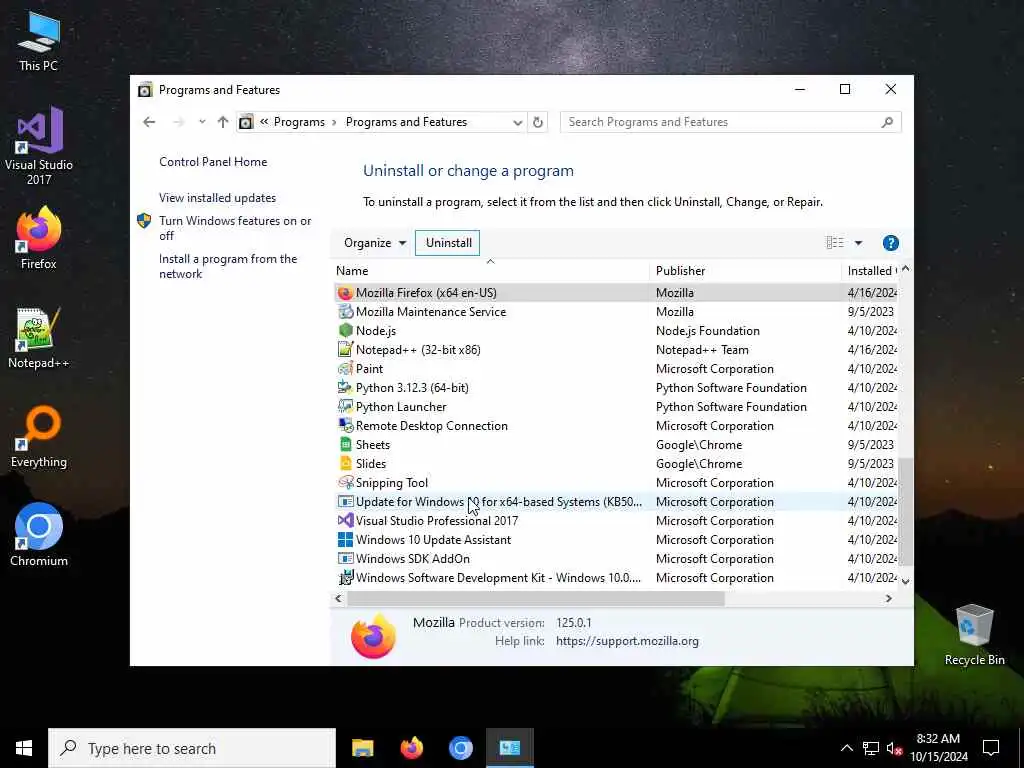Click the Node.js Foundation publisher cell
Image resolution: width=1024 pixels, height=768 pixels.
click(707, 330)
